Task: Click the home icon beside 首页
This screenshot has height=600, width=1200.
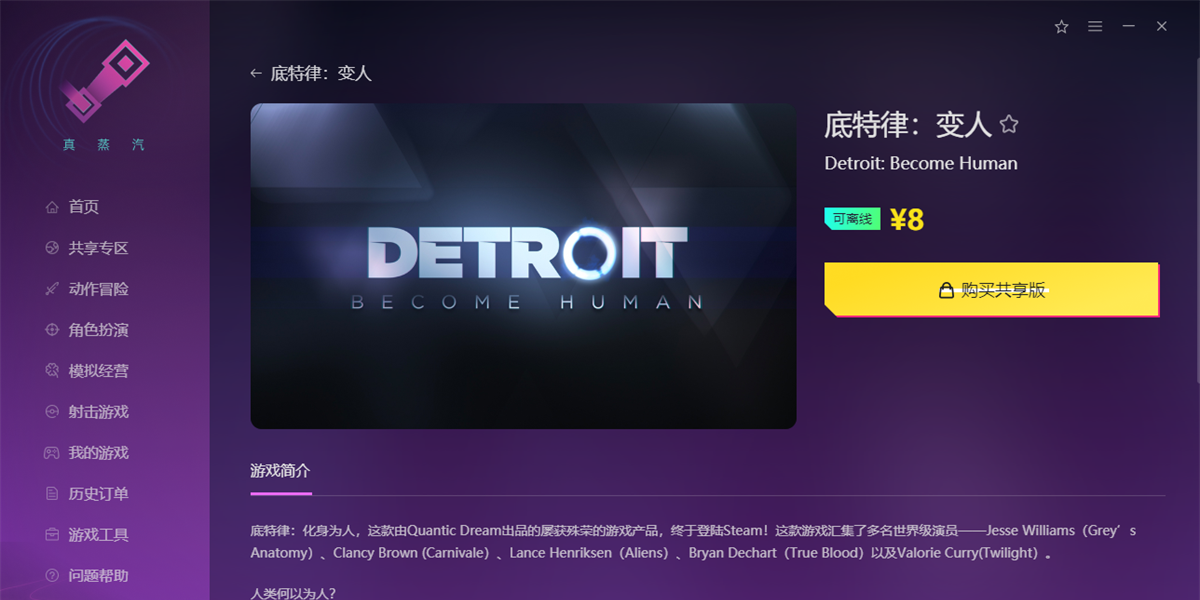Action: 52,207
